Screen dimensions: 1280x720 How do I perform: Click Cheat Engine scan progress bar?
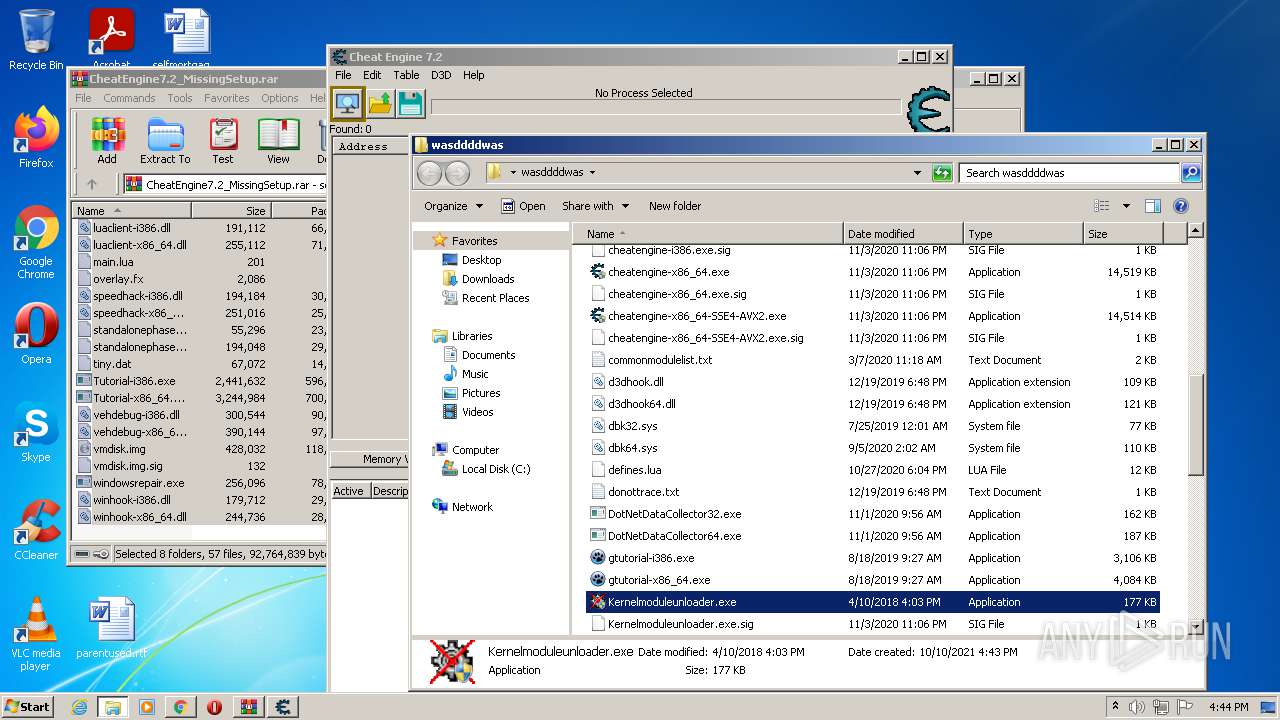666,106
